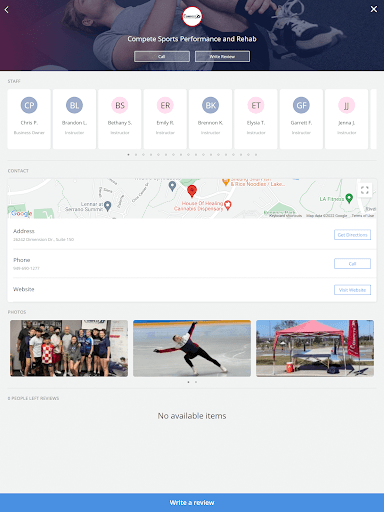The image size is (384, 512).
Task: Toggle fullscreen view of the map
Action: pos(365,190)
